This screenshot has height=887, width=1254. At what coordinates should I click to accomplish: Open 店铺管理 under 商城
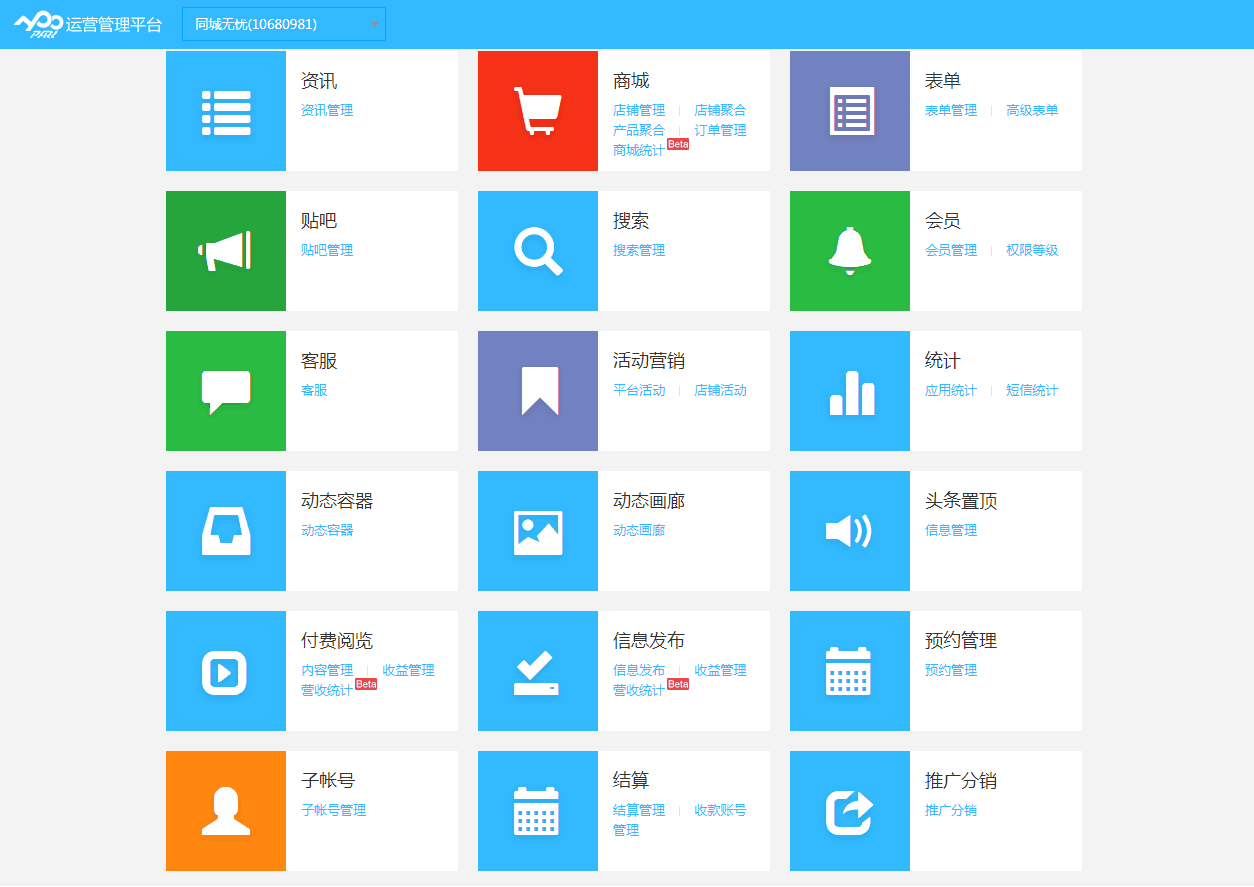639,110
